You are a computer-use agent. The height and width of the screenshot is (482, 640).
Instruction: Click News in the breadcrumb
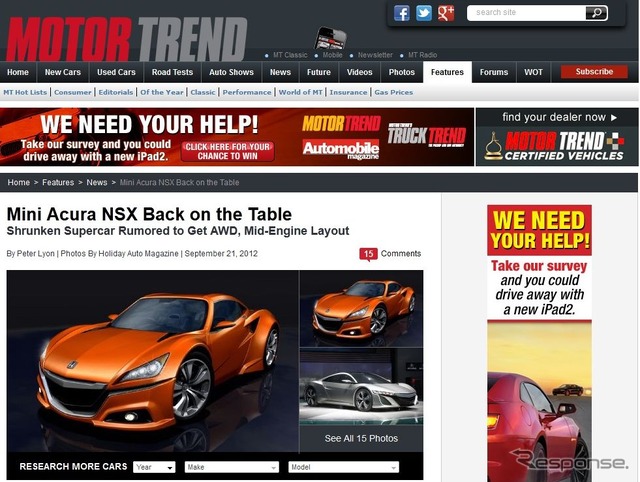coord(97,182)
